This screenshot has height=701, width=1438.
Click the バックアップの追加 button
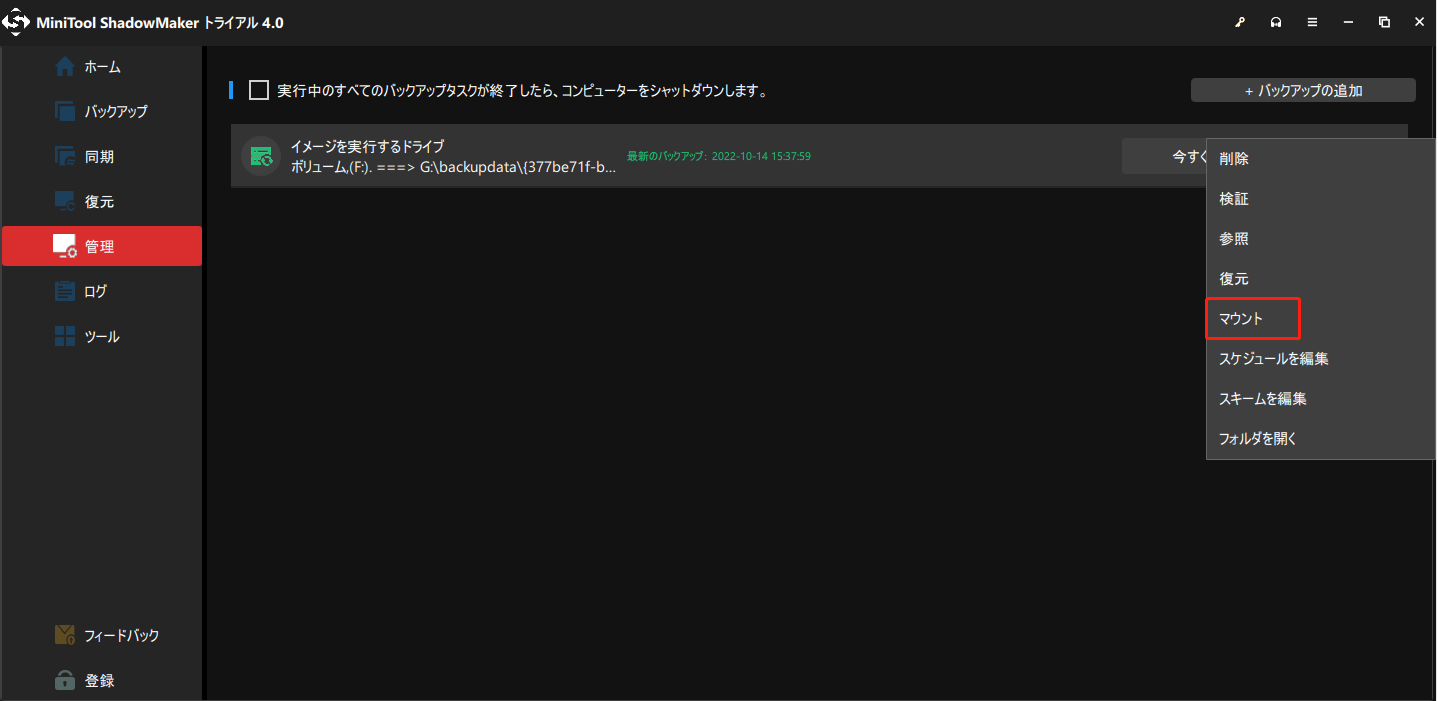pyautogui.click(x=1302, y=89)
